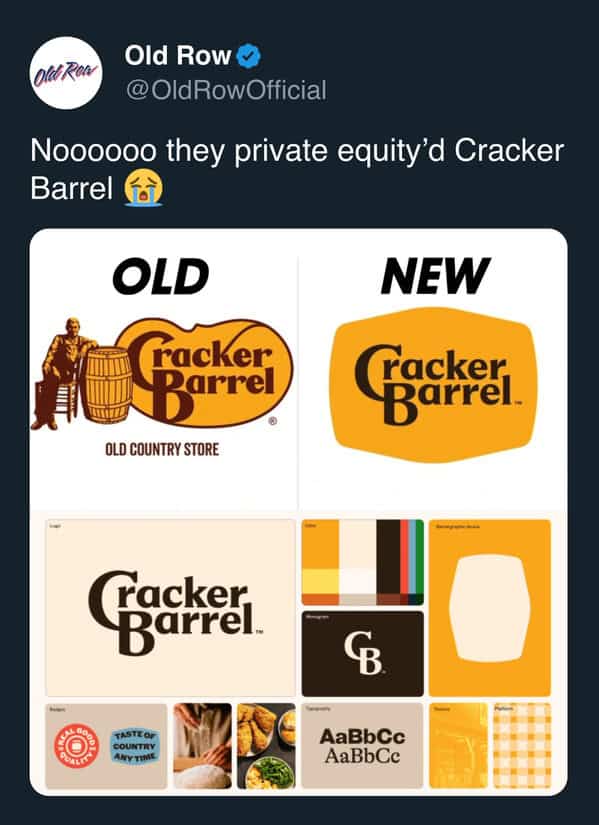This screenshot has width=599, height=825.
Task: Click the CB monogram tile
Action: [362, 653]
